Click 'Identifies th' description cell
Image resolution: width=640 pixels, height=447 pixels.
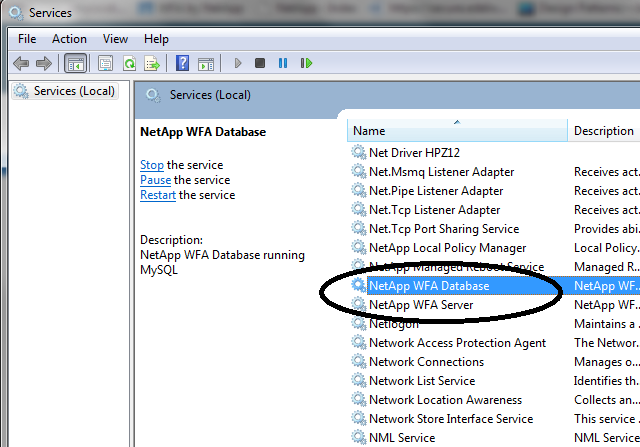[607, 381]
